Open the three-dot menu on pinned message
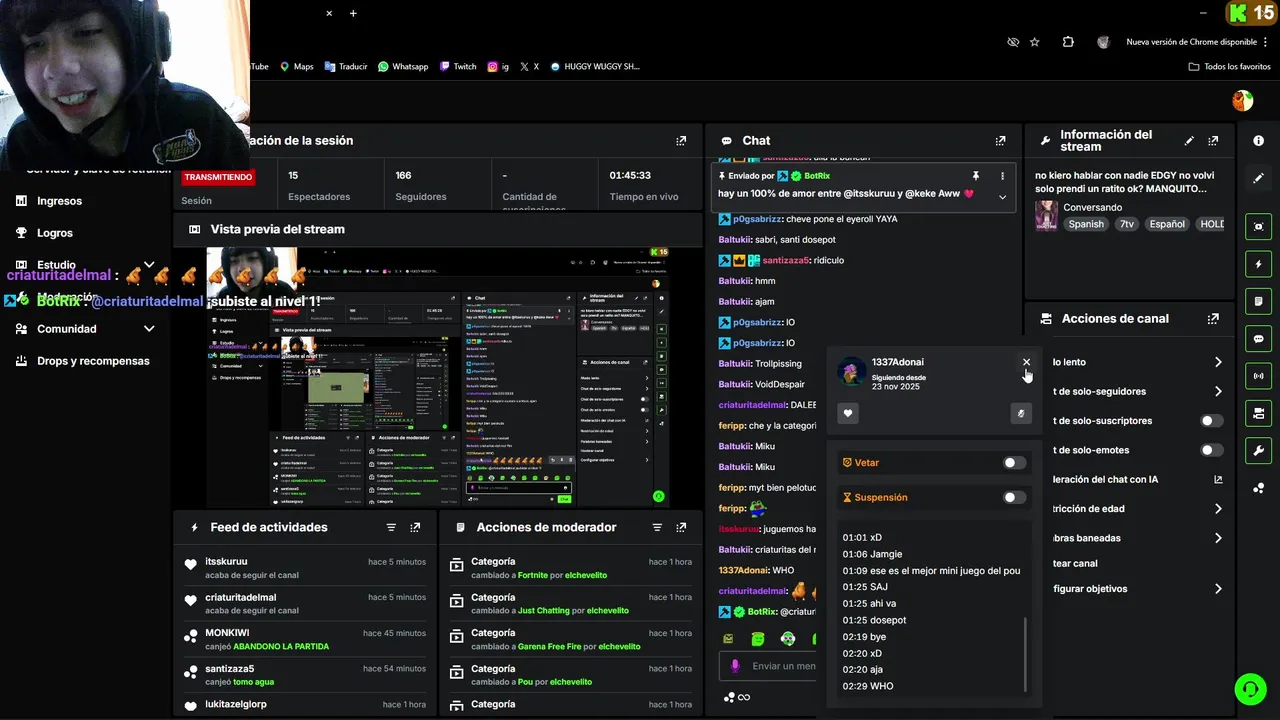The image size is (1280, 720). click(1002, 176)
